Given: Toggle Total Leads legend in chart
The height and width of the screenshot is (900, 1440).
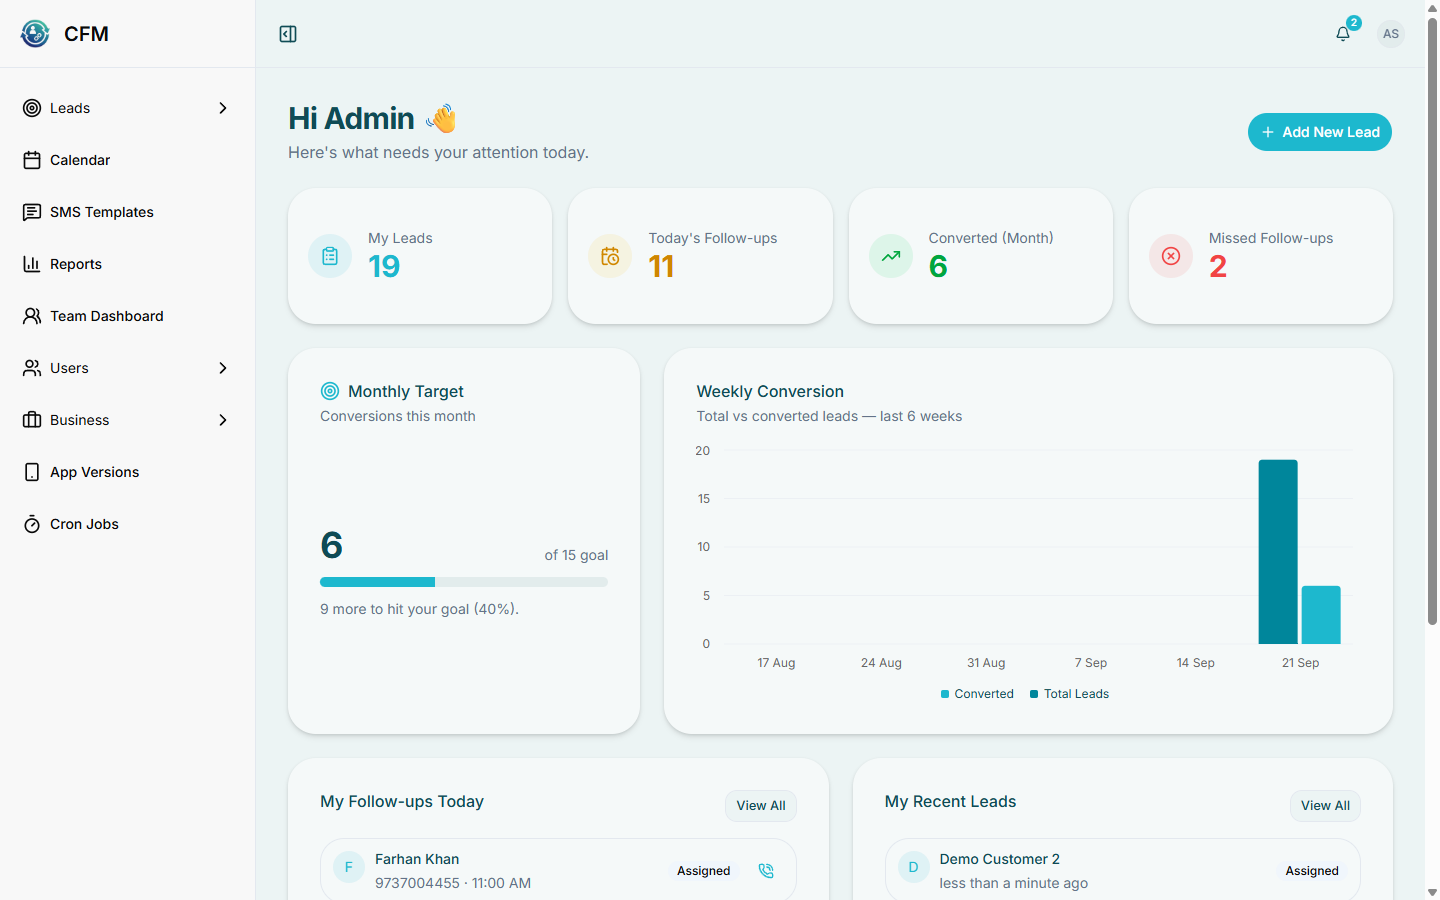Looking at the screenshot, I should point(1069,694).
